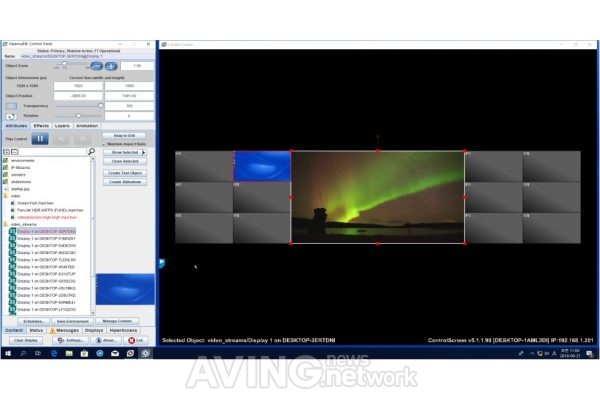Click the aurora video object in Control Screen
Viewport: 600px width, 400px height.
[x=378, y=197]
